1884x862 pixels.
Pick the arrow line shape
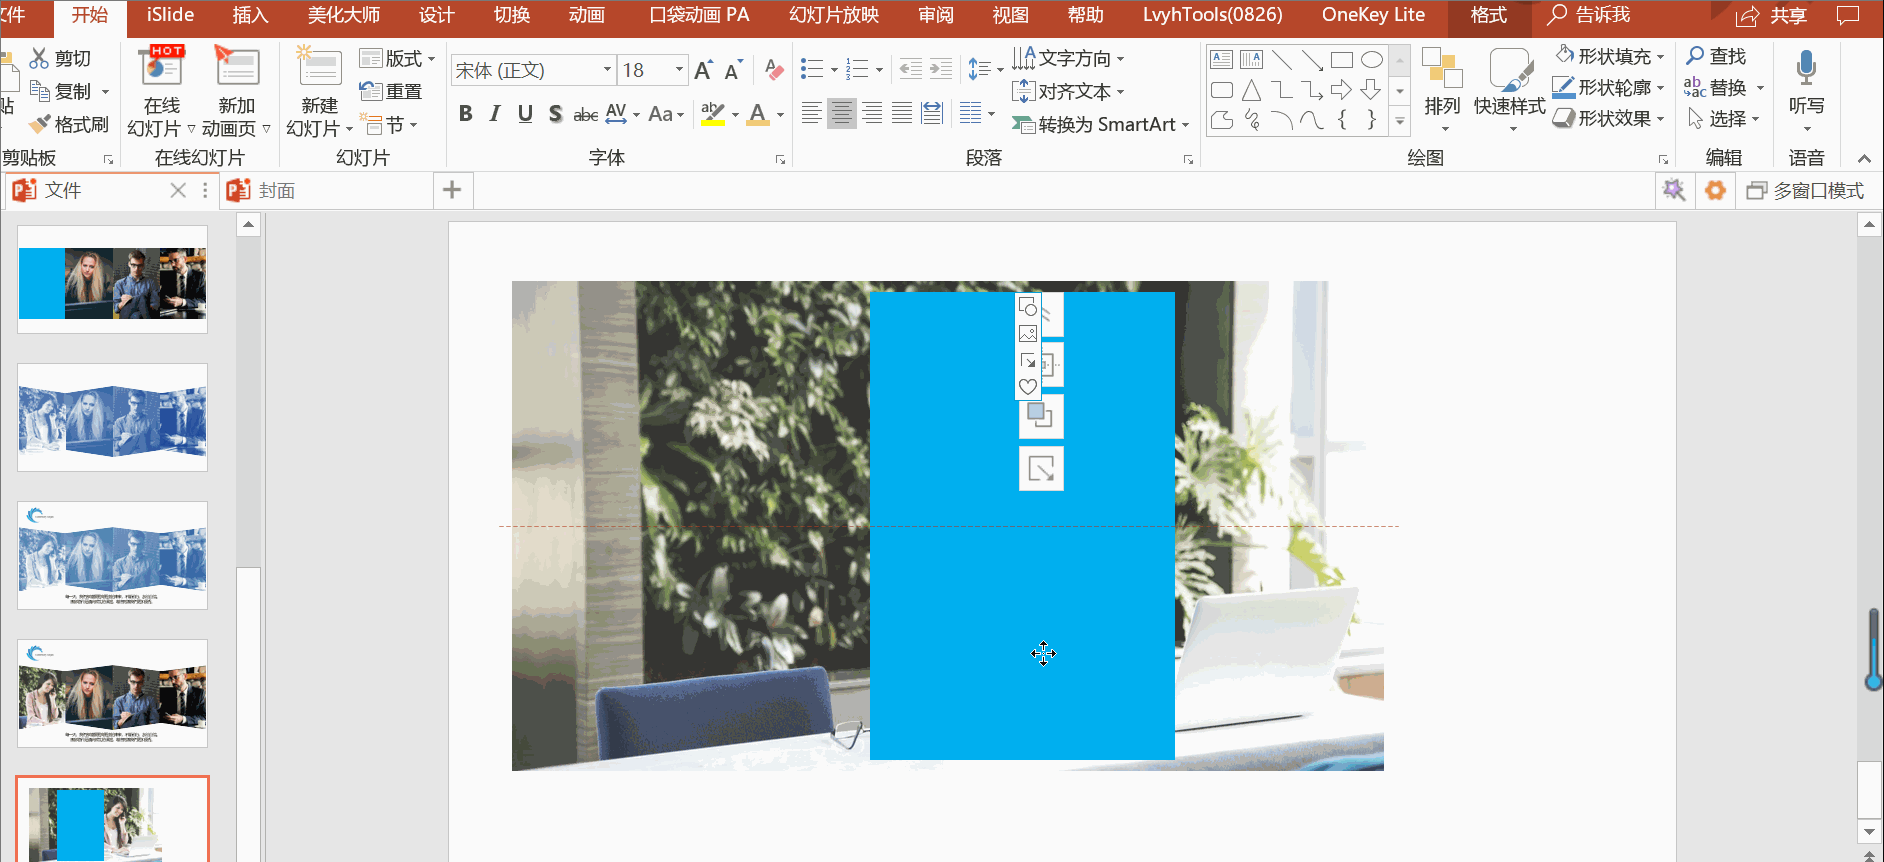coord(1311,60)
